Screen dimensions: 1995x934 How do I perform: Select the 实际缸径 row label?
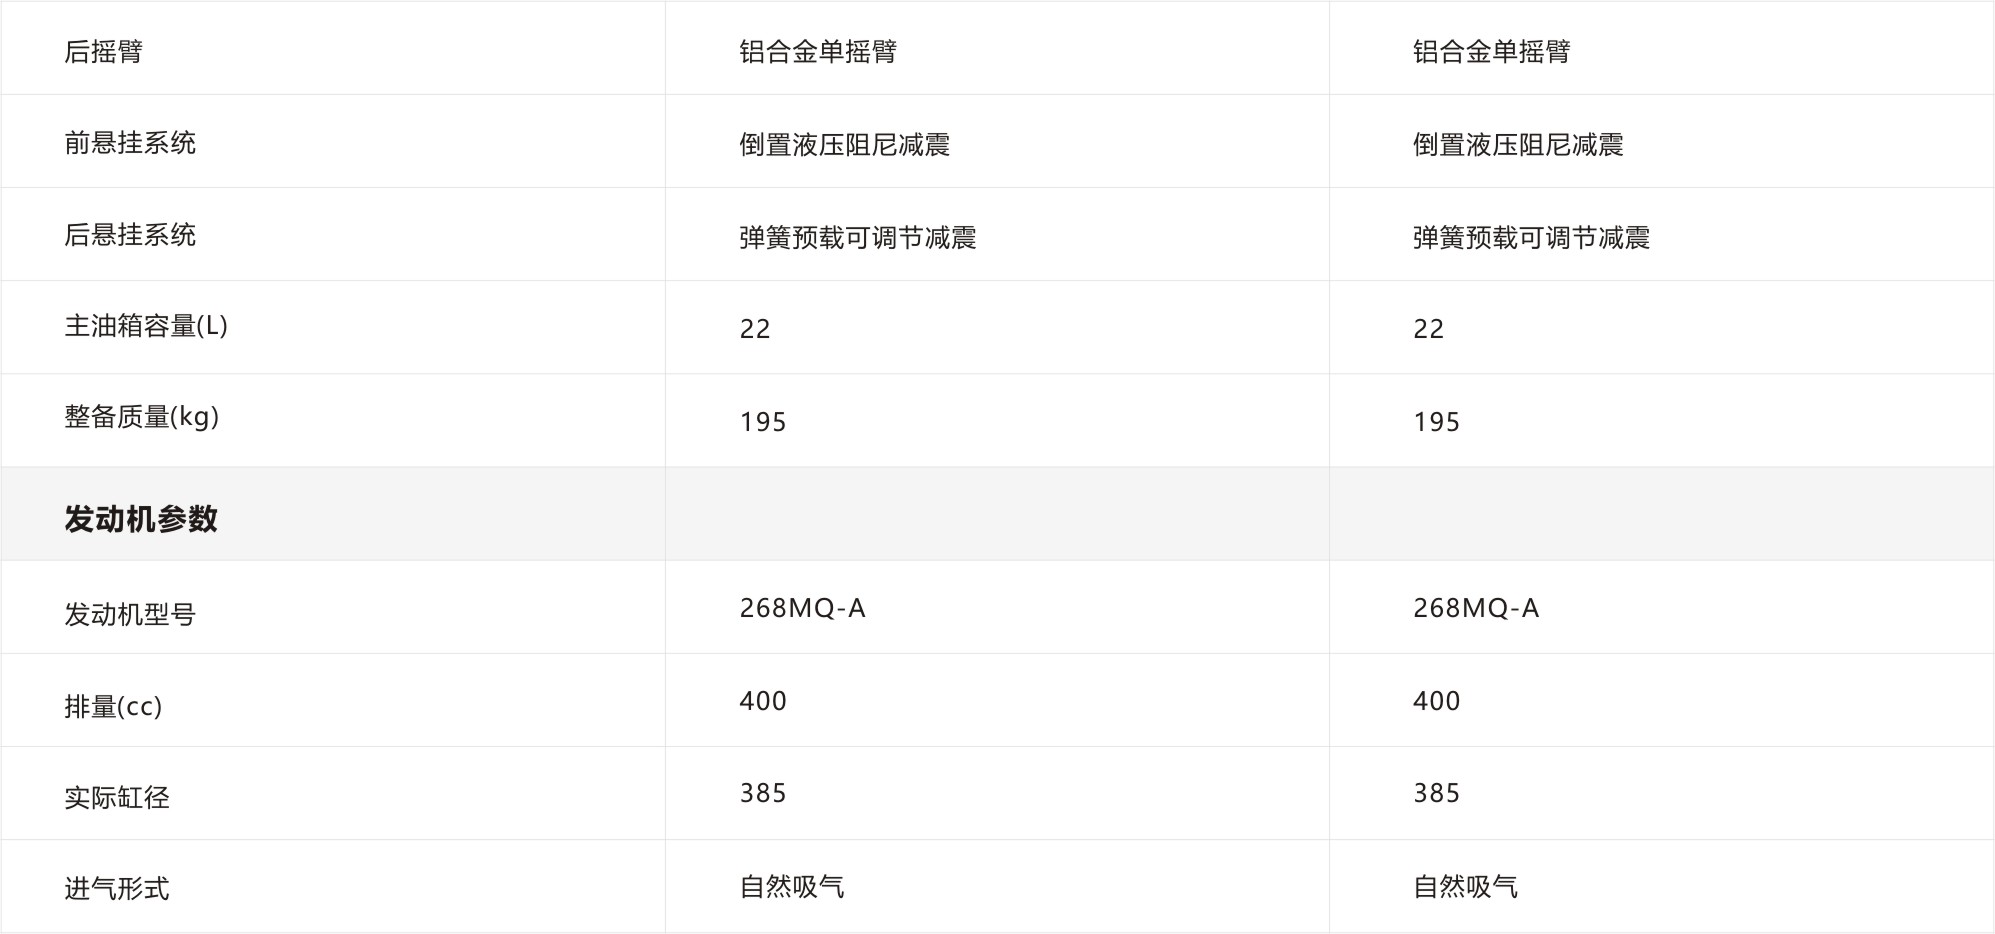pos(117,798)
